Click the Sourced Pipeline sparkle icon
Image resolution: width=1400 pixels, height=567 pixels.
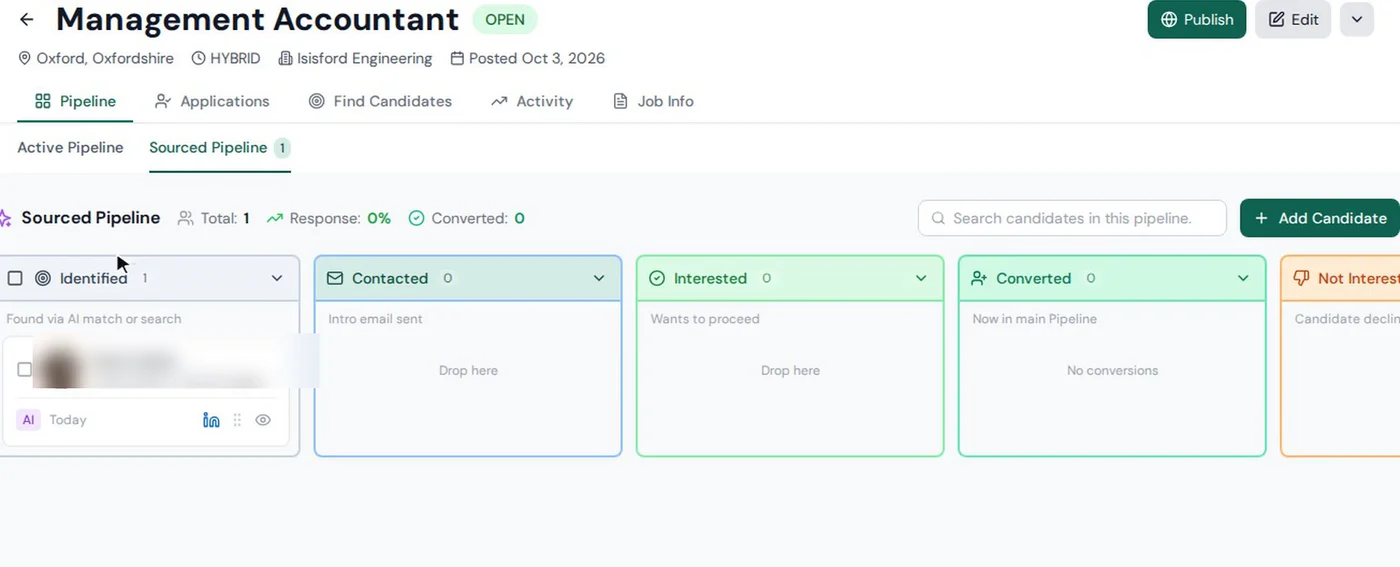point(5,218)
